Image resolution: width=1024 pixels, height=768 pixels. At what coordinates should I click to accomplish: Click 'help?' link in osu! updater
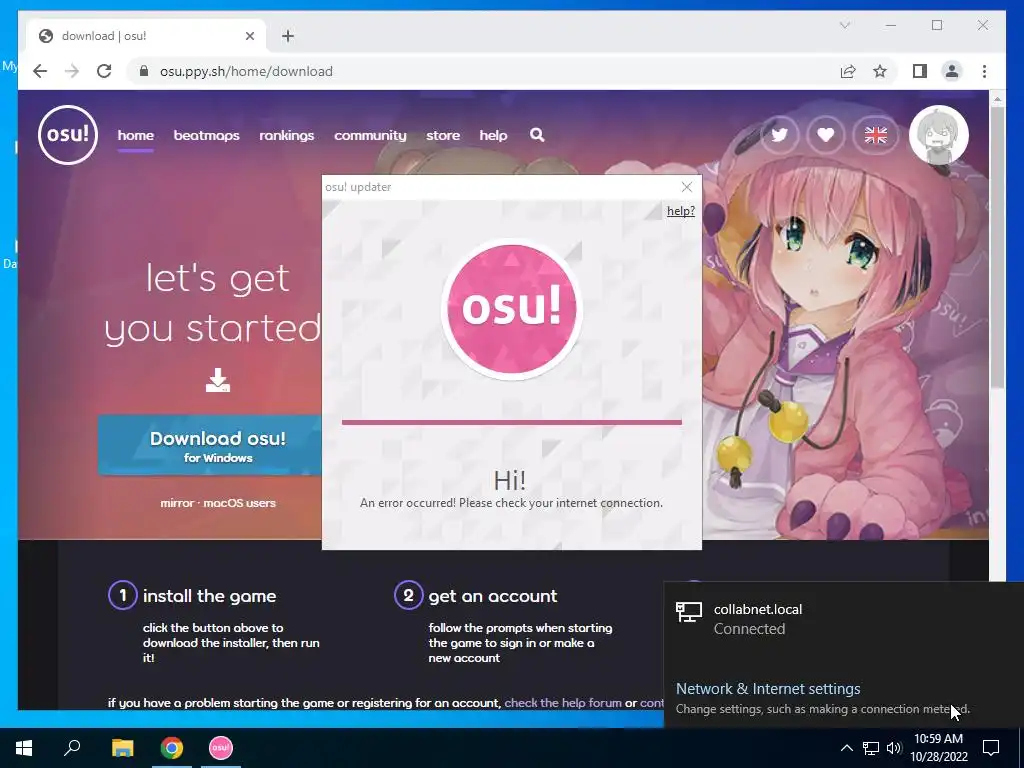[x=680, y=211]
